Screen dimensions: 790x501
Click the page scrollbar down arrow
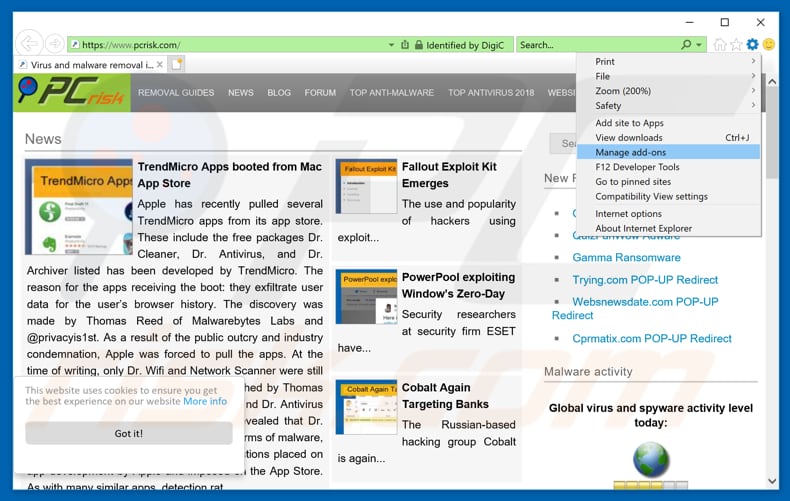(772, 481)
